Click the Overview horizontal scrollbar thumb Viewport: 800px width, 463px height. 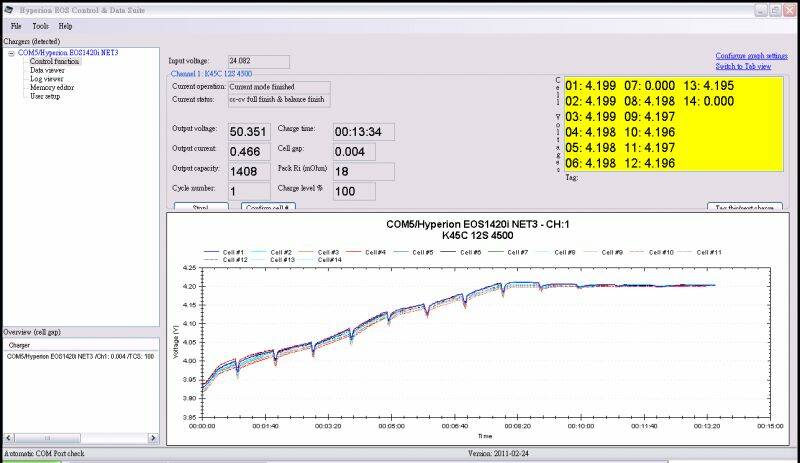pyautogui.click(x=47, y=438)
